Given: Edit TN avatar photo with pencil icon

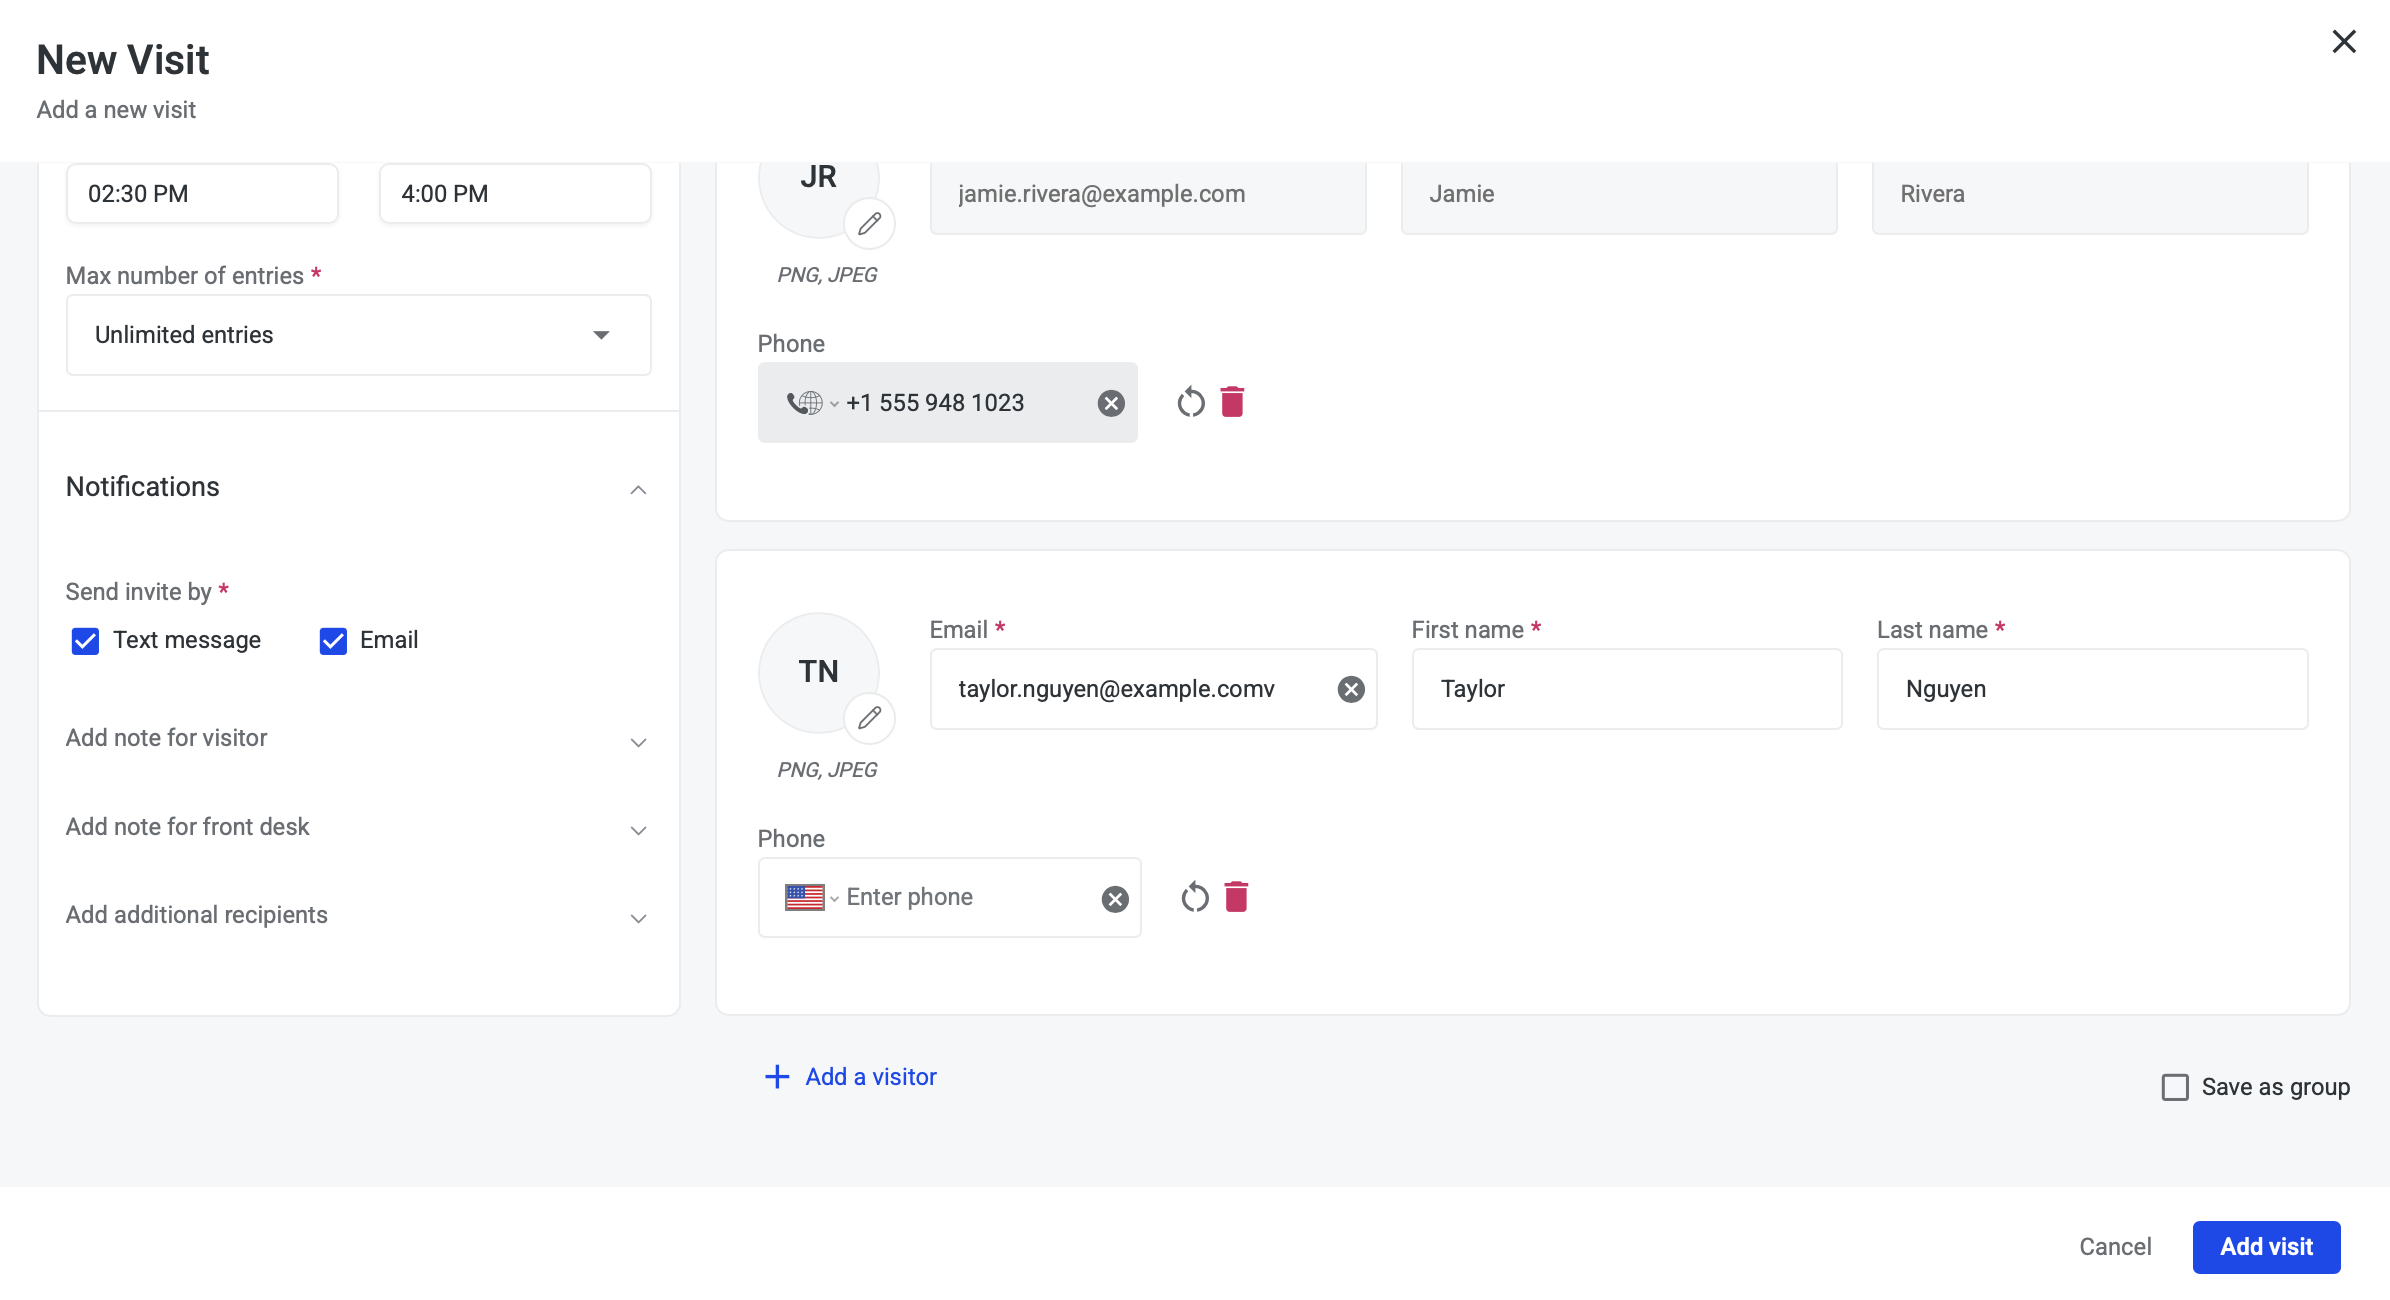Looking at the screenshot, I should point(869,718).
